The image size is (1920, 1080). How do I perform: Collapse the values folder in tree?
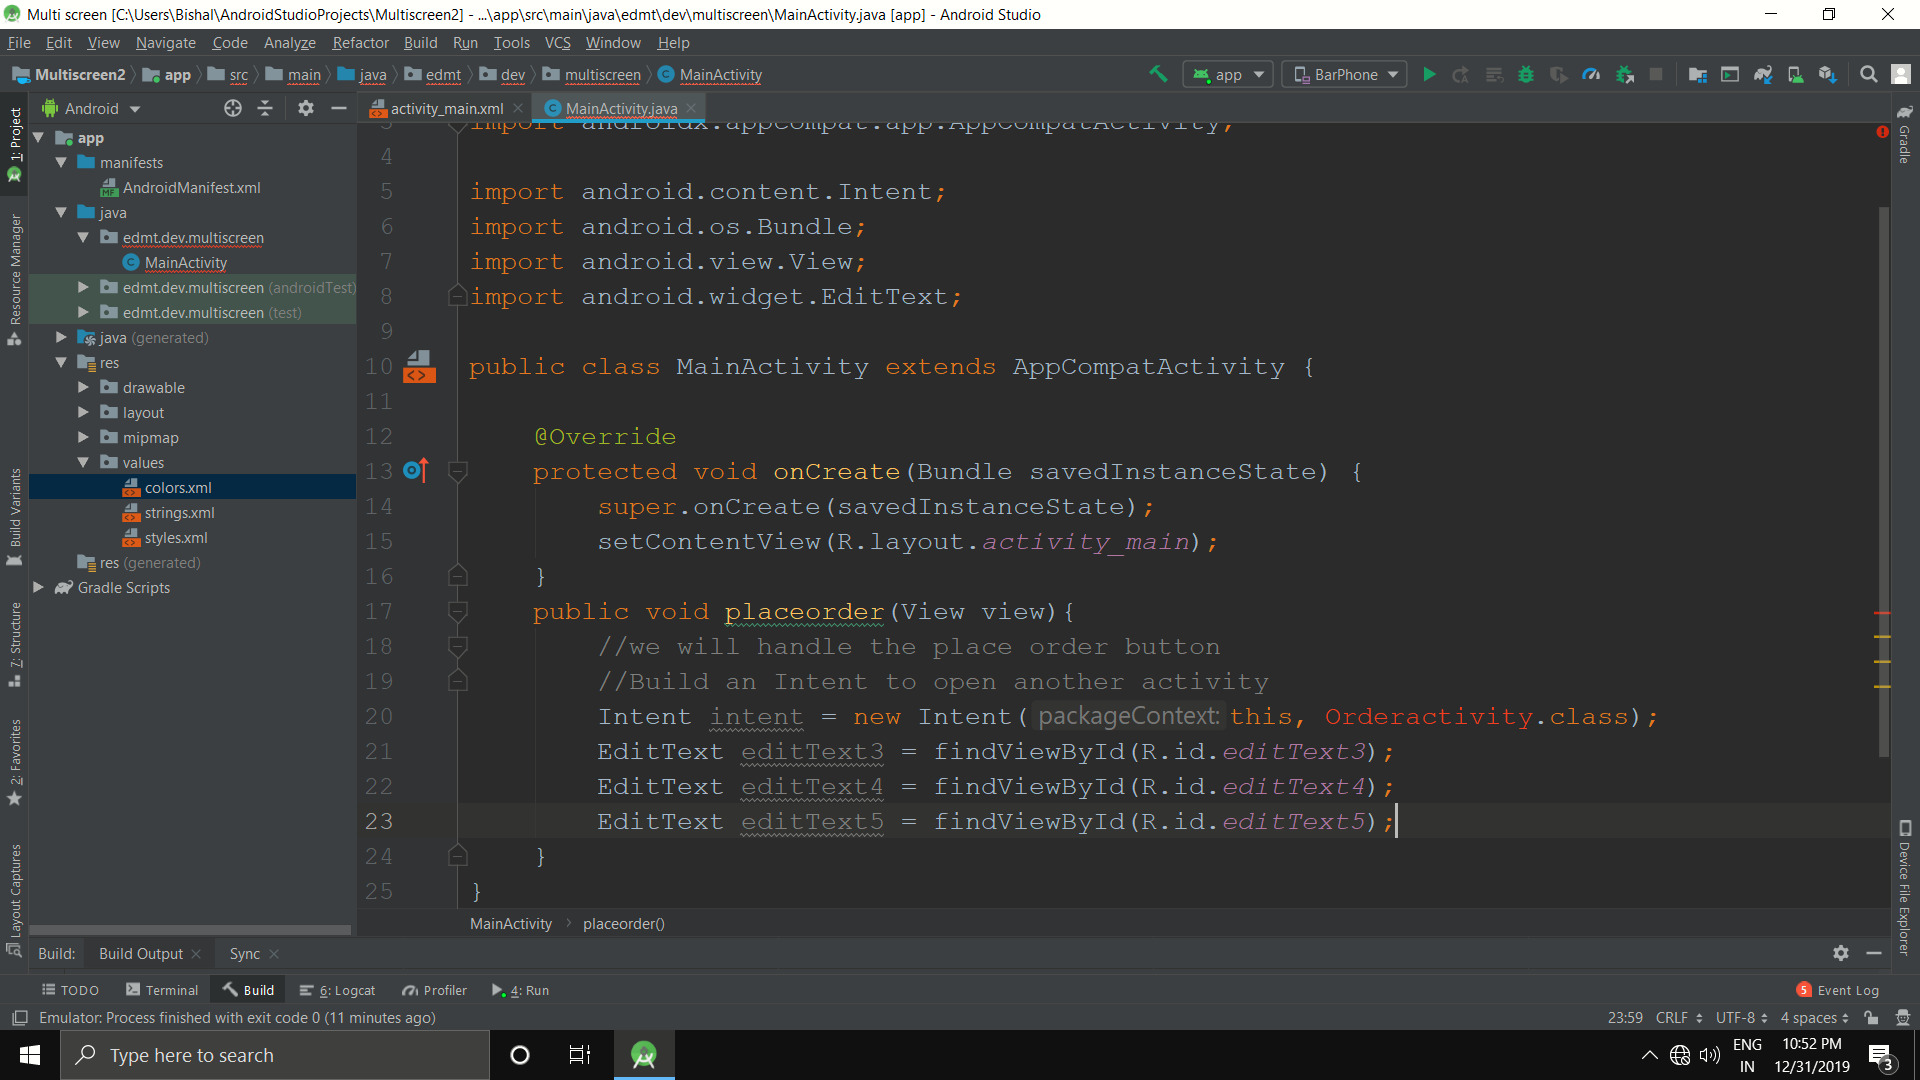tap(83, 462)
